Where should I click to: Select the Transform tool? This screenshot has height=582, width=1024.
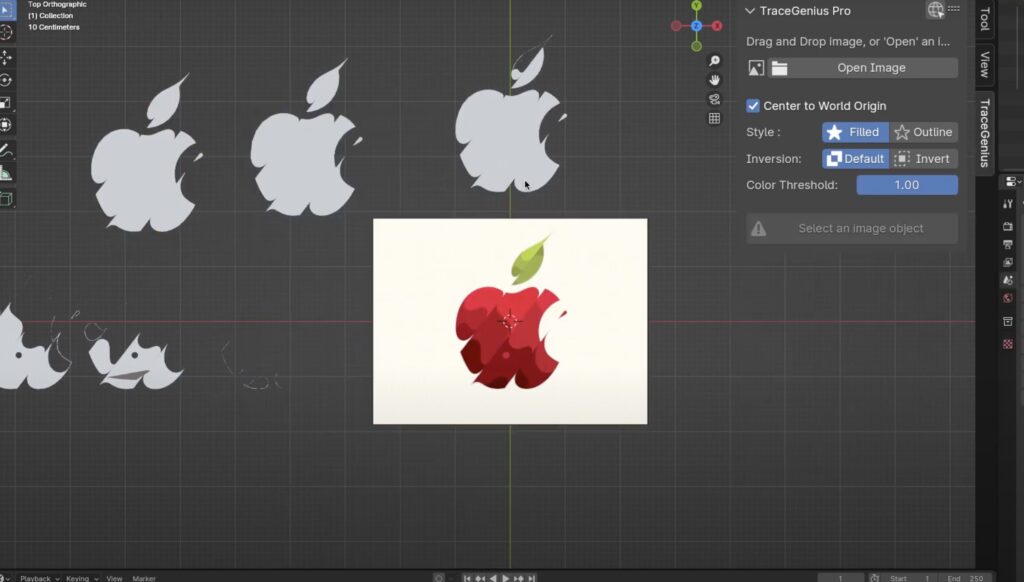pos(7,125)
